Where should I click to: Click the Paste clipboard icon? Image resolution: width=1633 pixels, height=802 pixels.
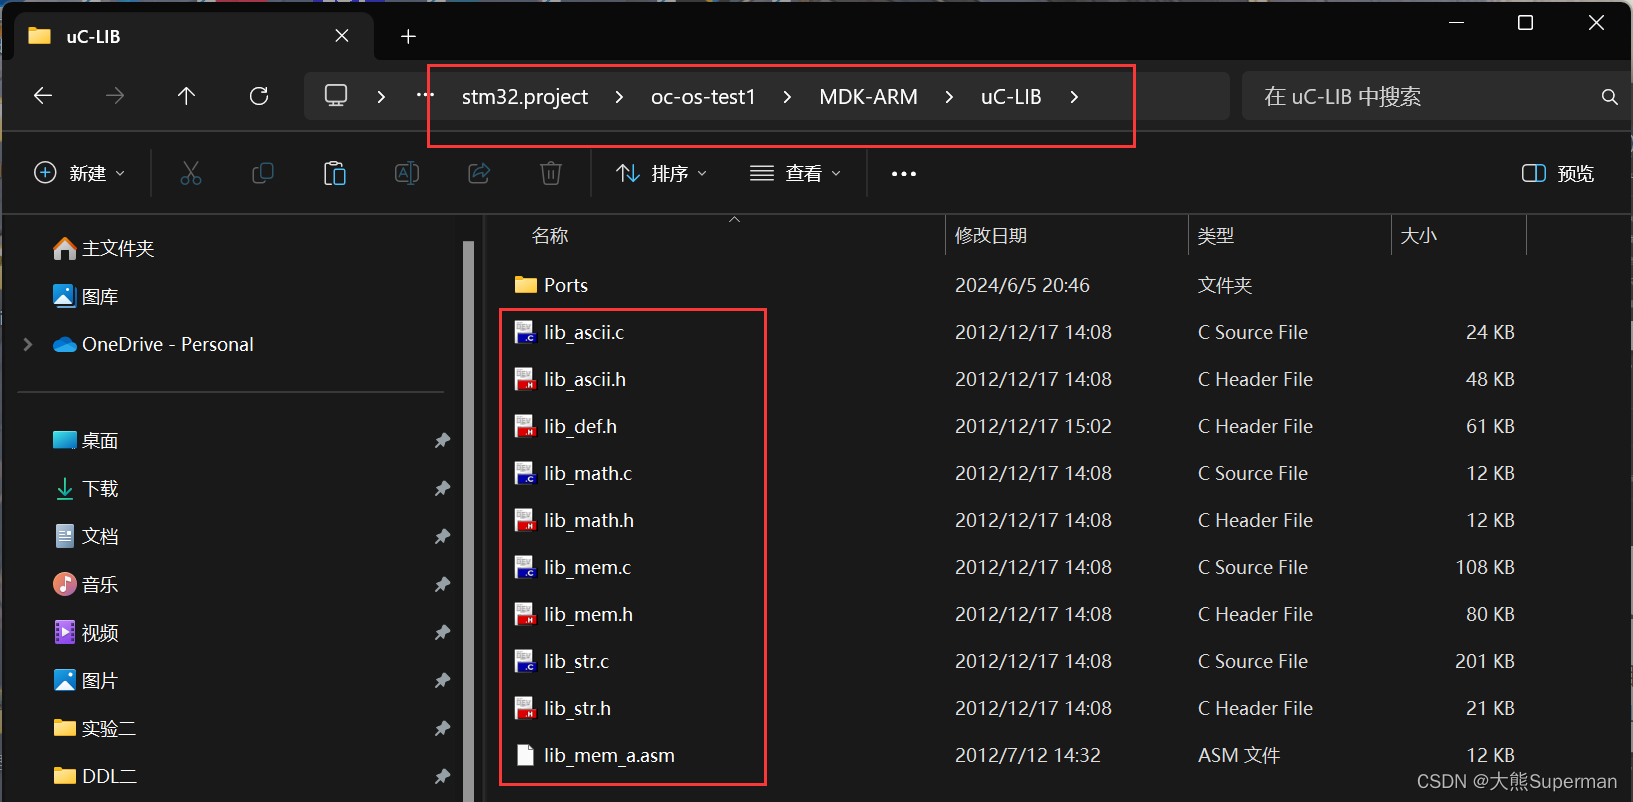[x=335, y=174]
